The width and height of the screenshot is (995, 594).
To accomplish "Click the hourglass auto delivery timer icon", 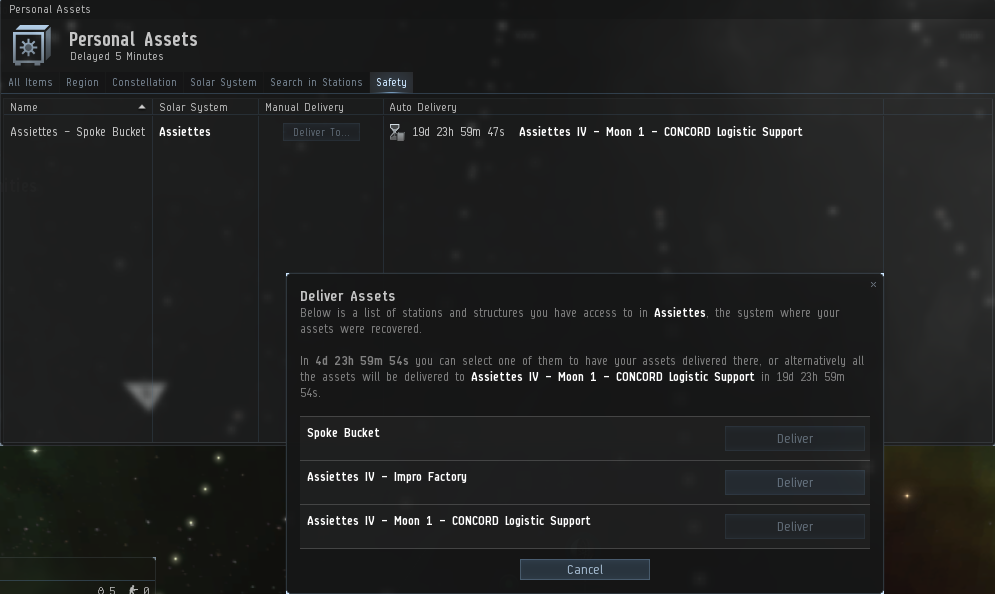I will (x=397, y=132).
